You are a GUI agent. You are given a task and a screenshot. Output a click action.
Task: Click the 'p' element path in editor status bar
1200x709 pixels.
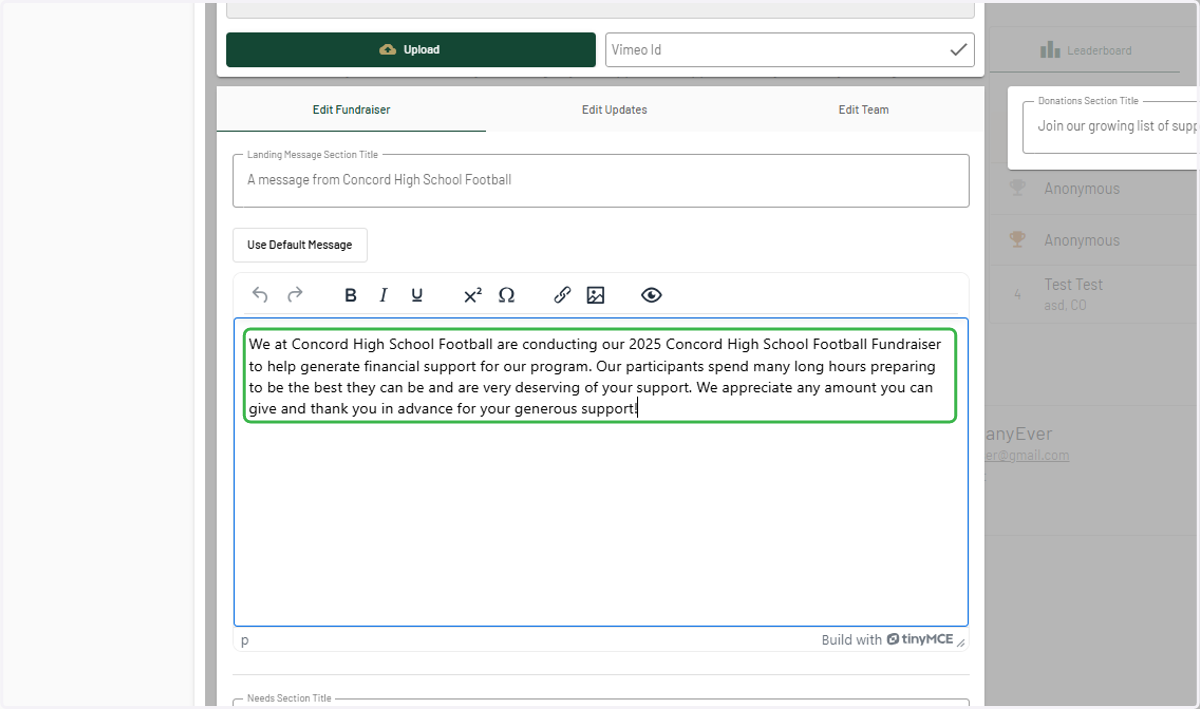tap(245, 640)
